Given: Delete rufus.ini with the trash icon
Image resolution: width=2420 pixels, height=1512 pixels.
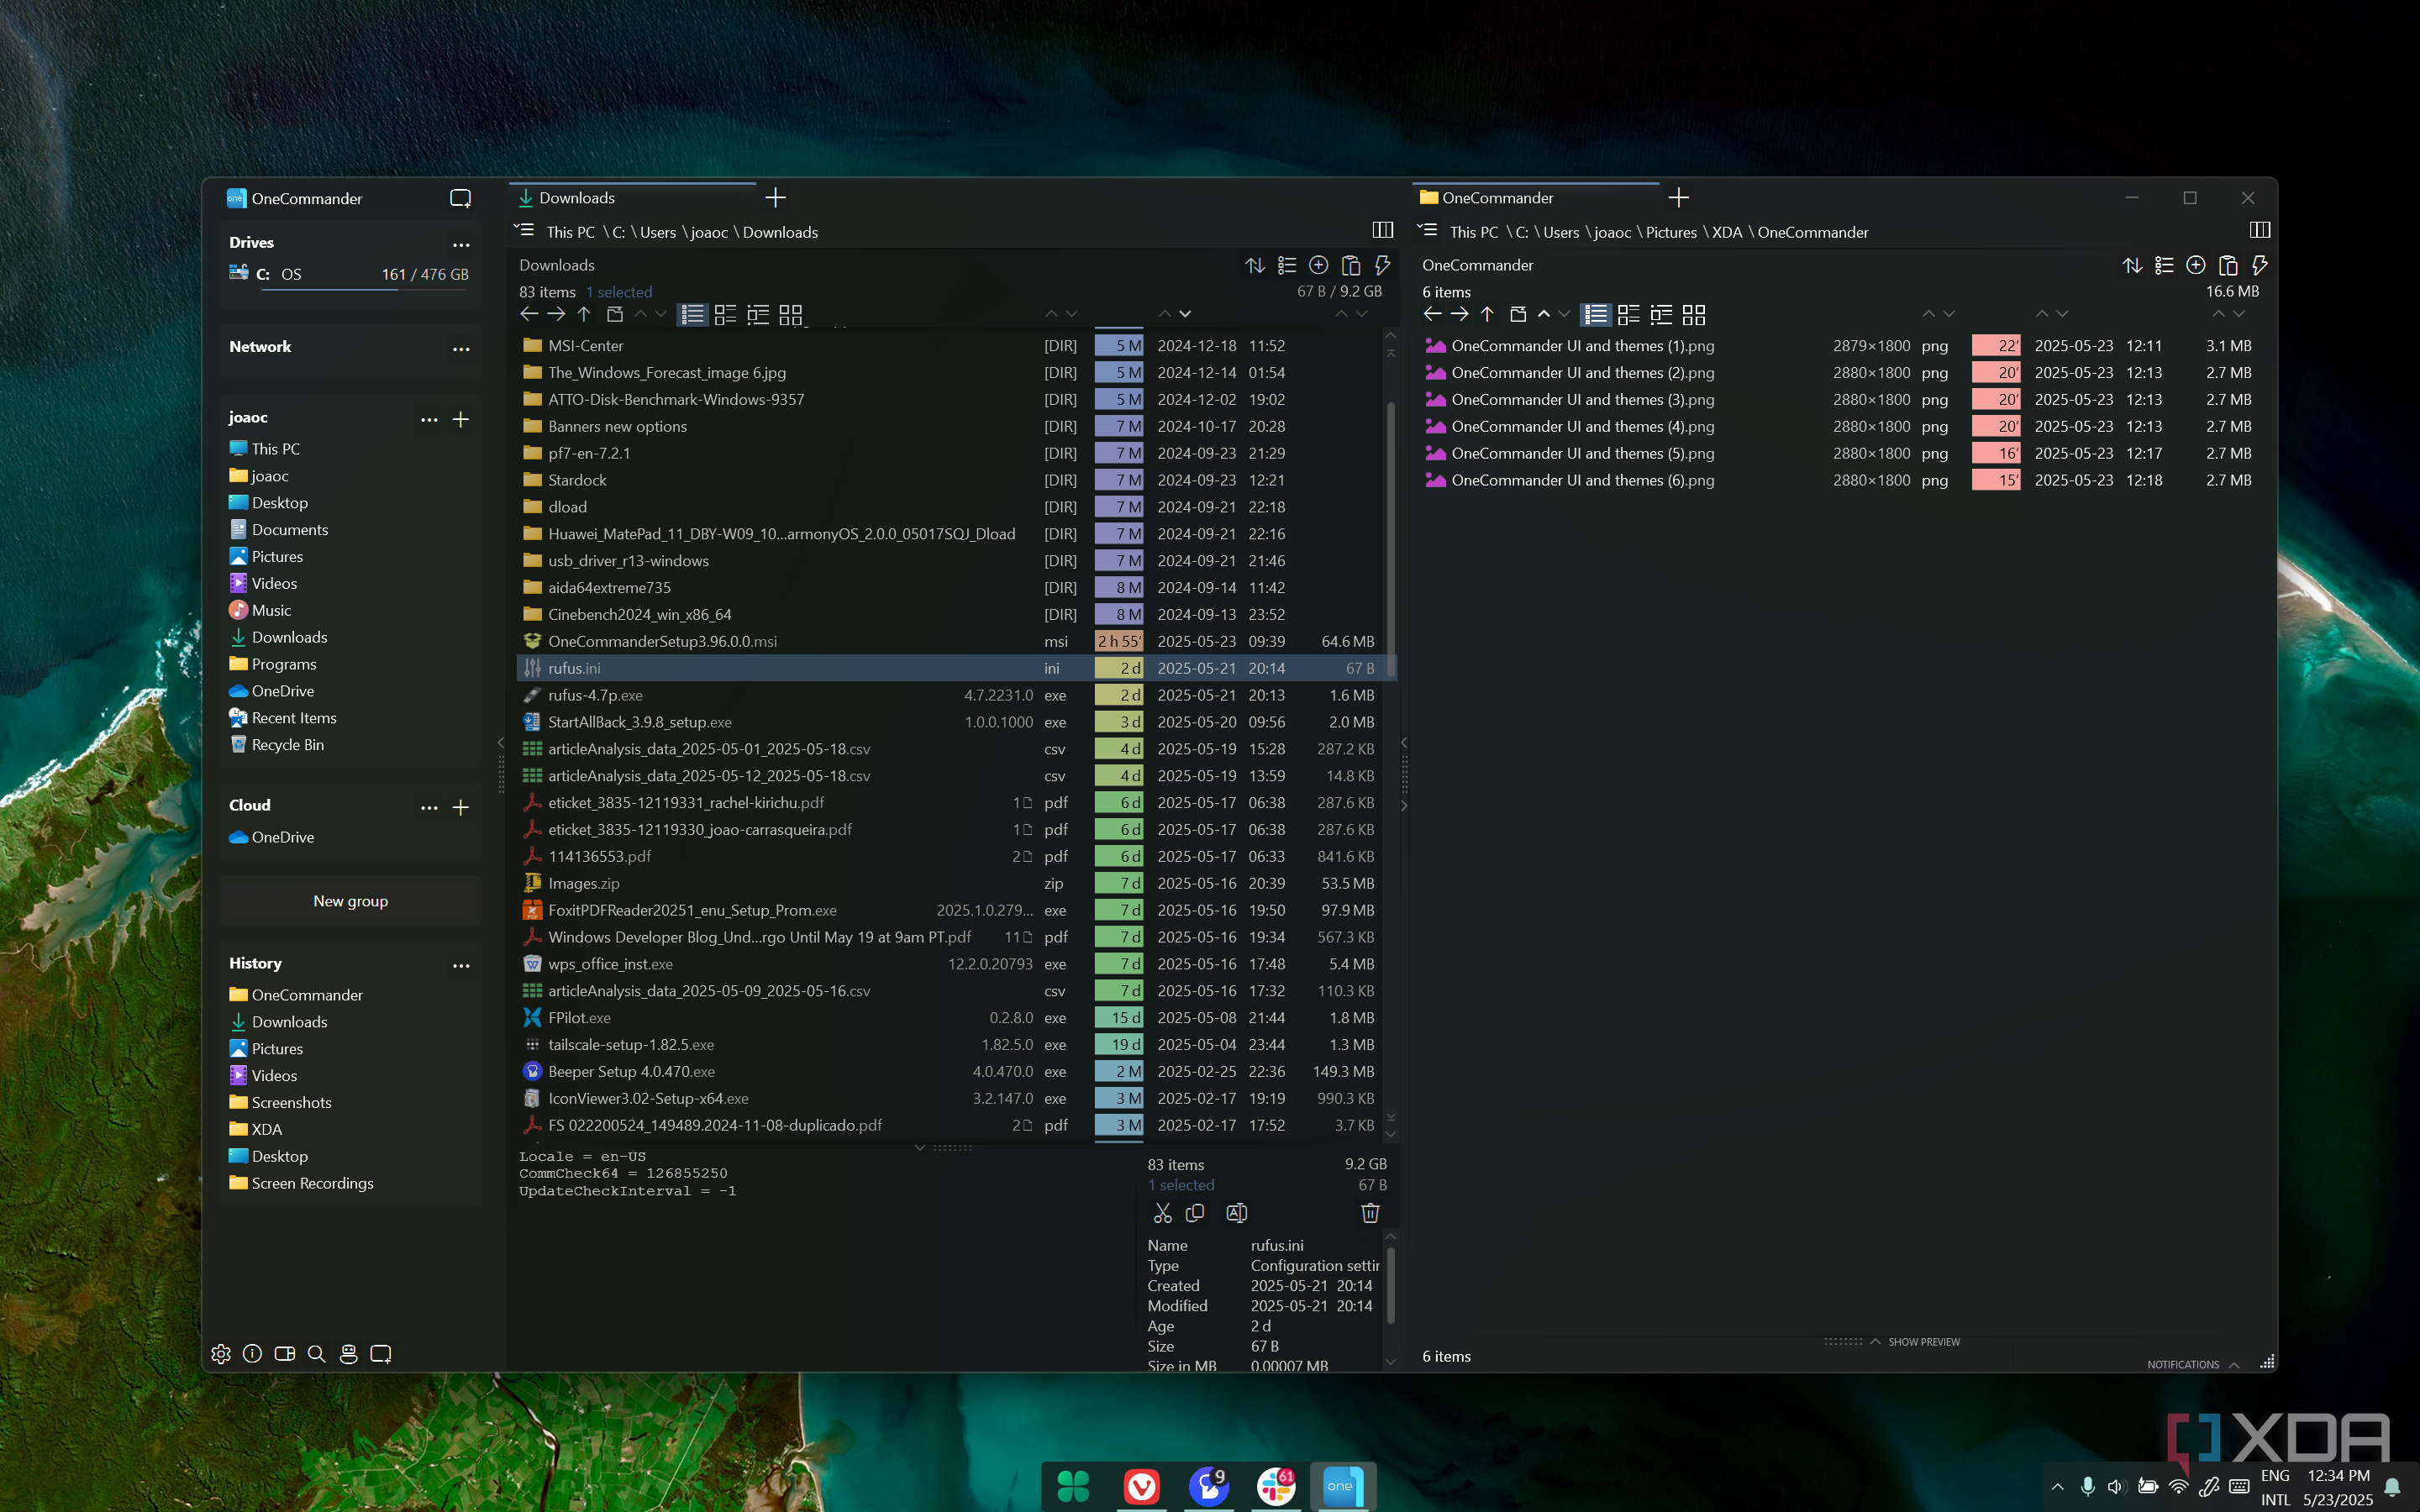Looking at the screenshot, I should (1370, 1213).
